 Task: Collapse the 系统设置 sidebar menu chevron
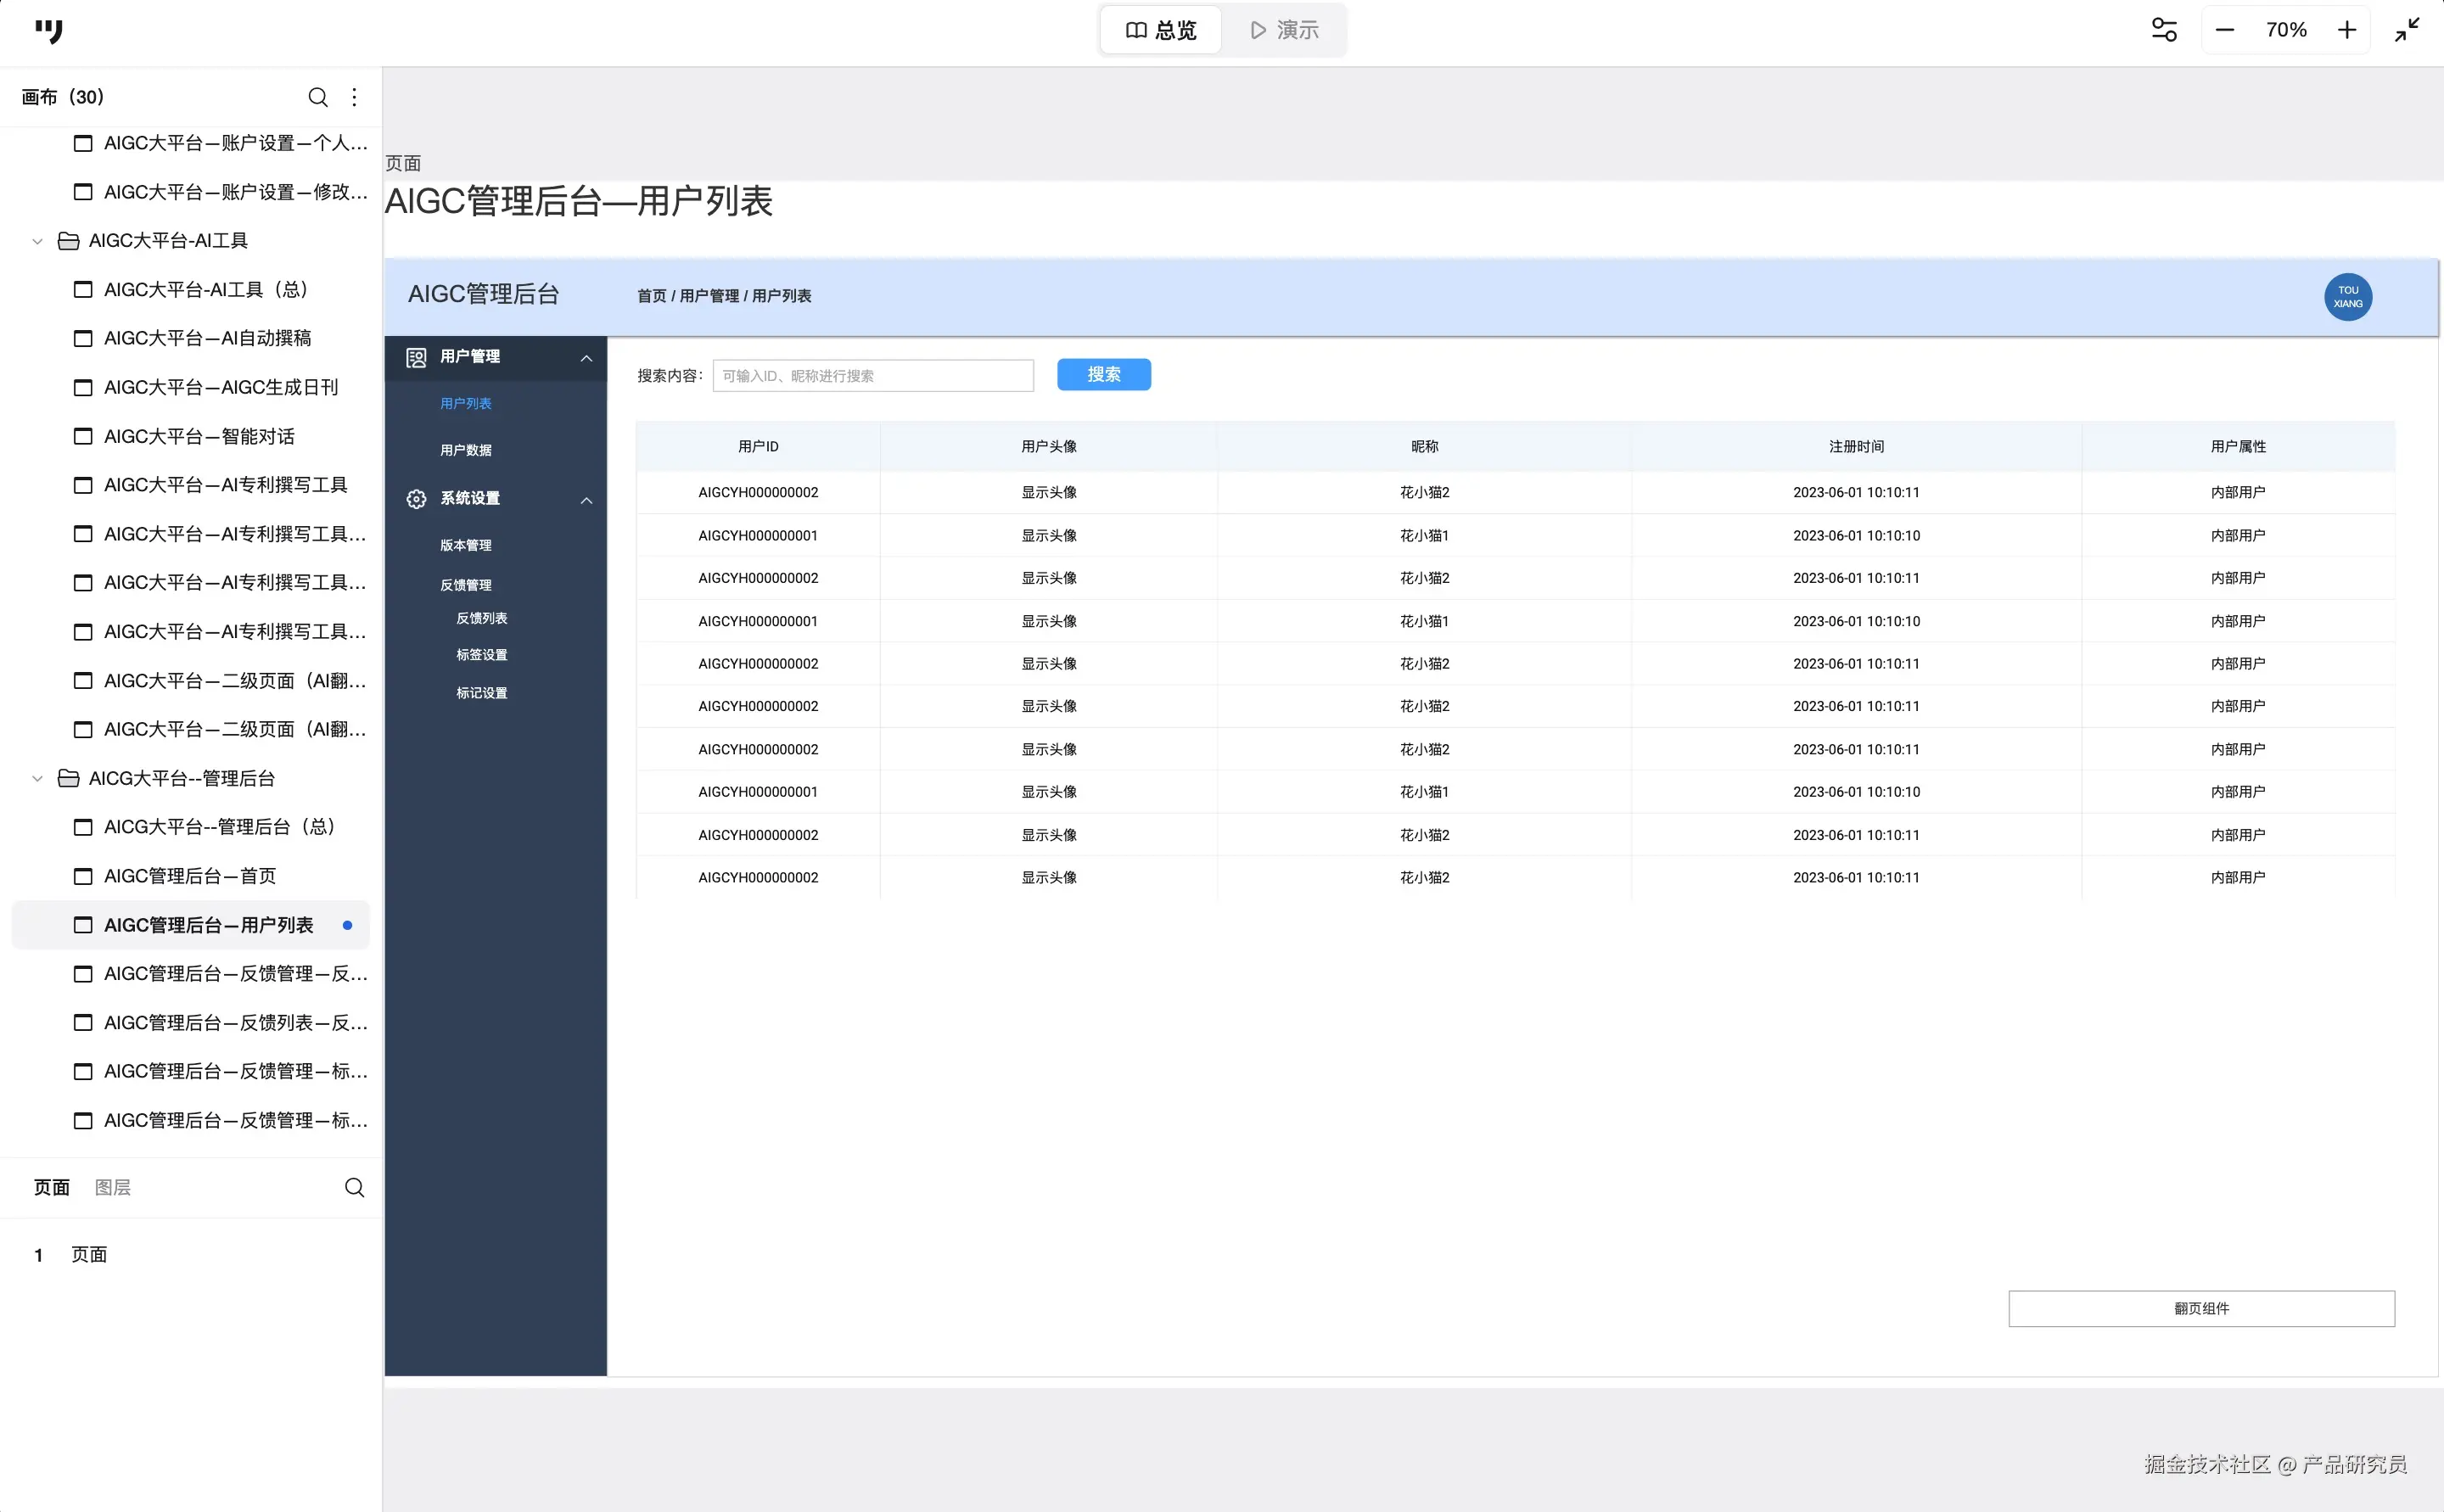click(x=586, y=500)
